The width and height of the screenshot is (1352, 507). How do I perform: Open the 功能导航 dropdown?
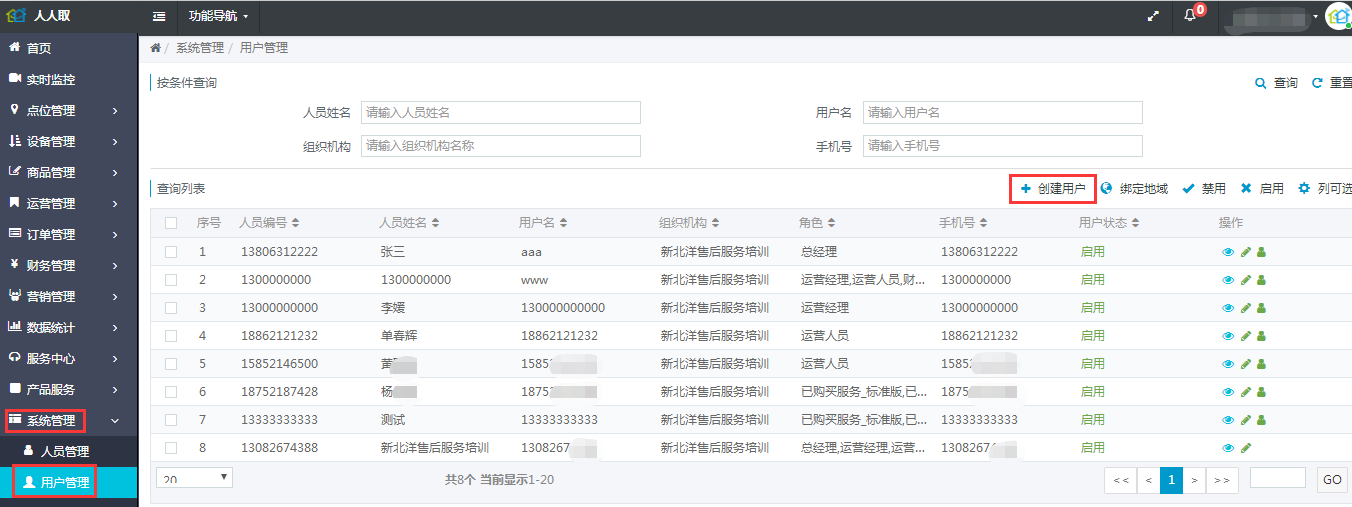[217, 16]
